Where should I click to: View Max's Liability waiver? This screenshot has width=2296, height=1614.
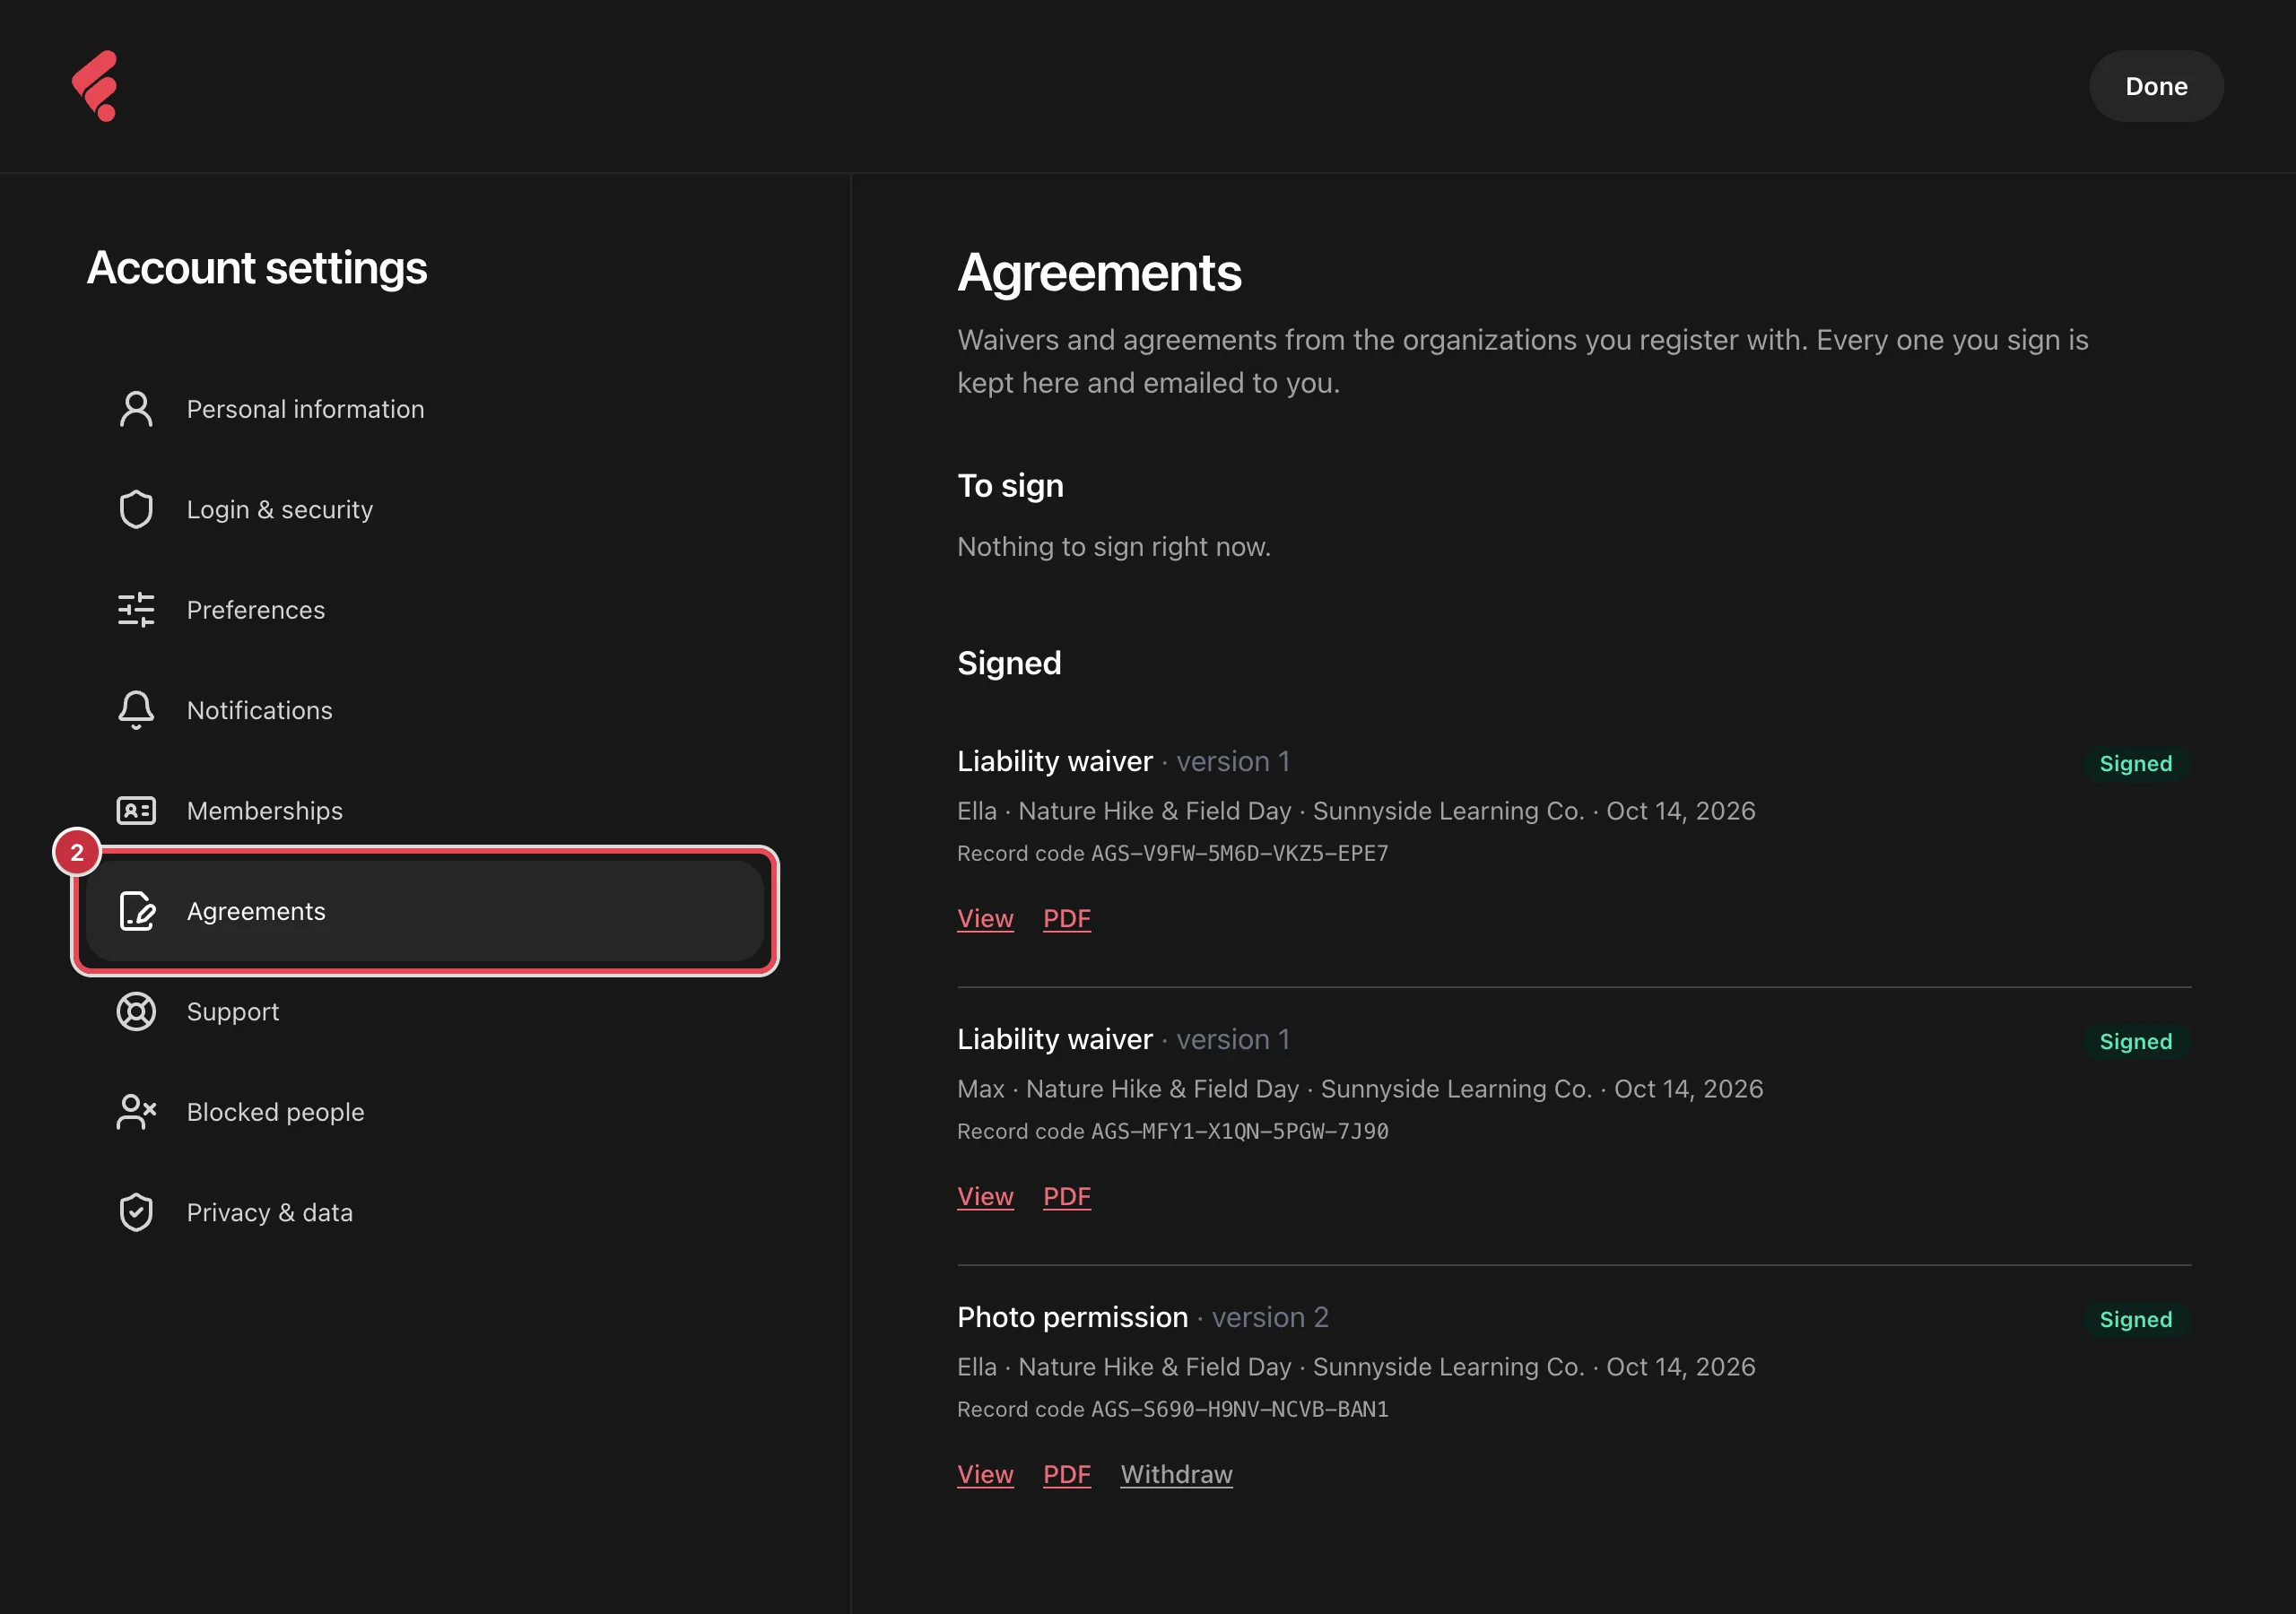[x=985, y=1196]
